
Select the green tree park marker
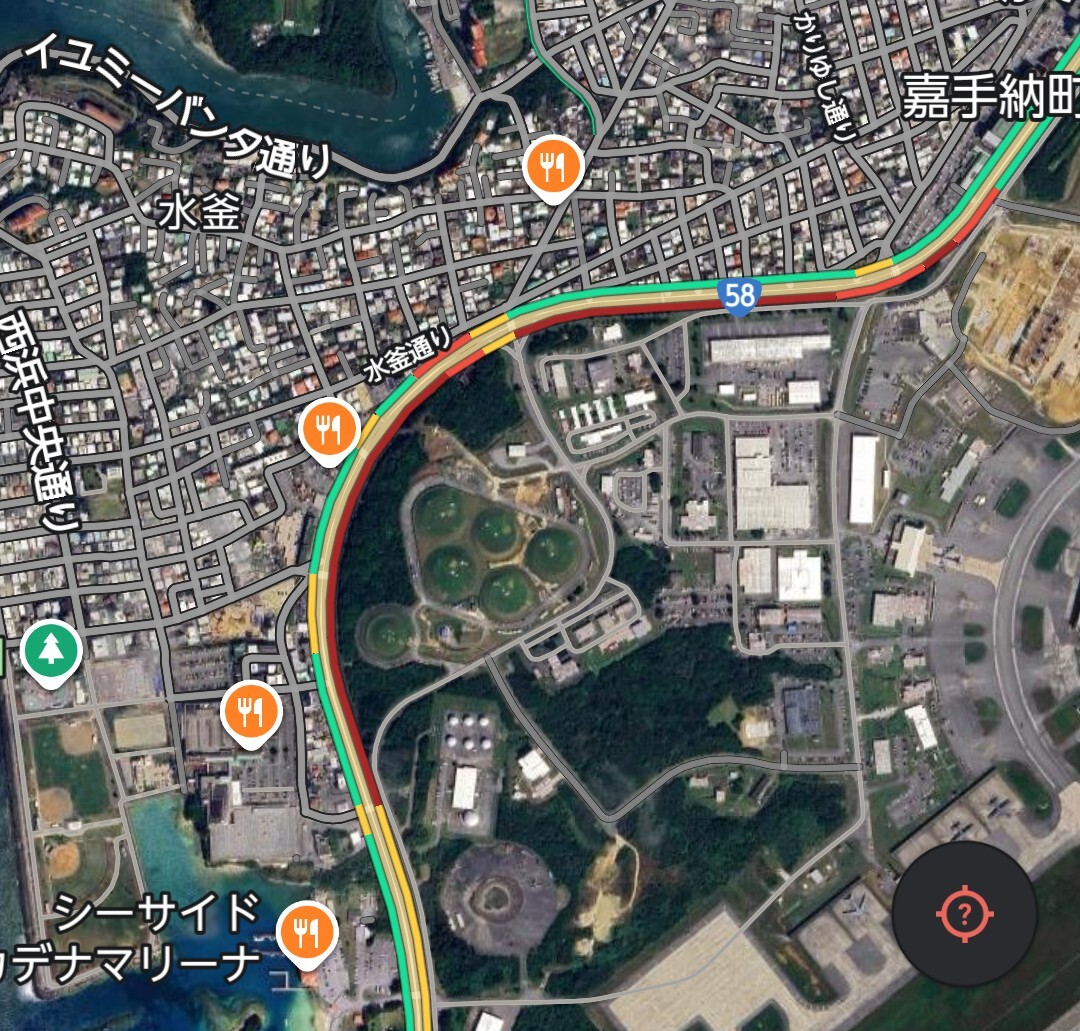pos(50,654)
